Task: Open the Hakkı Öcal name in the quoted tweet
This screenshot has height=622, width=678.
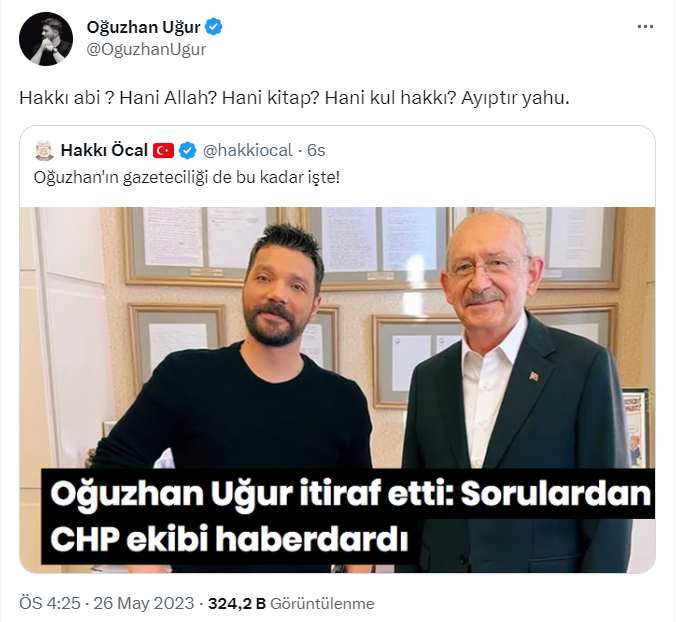Action: (x=104, y=151)
